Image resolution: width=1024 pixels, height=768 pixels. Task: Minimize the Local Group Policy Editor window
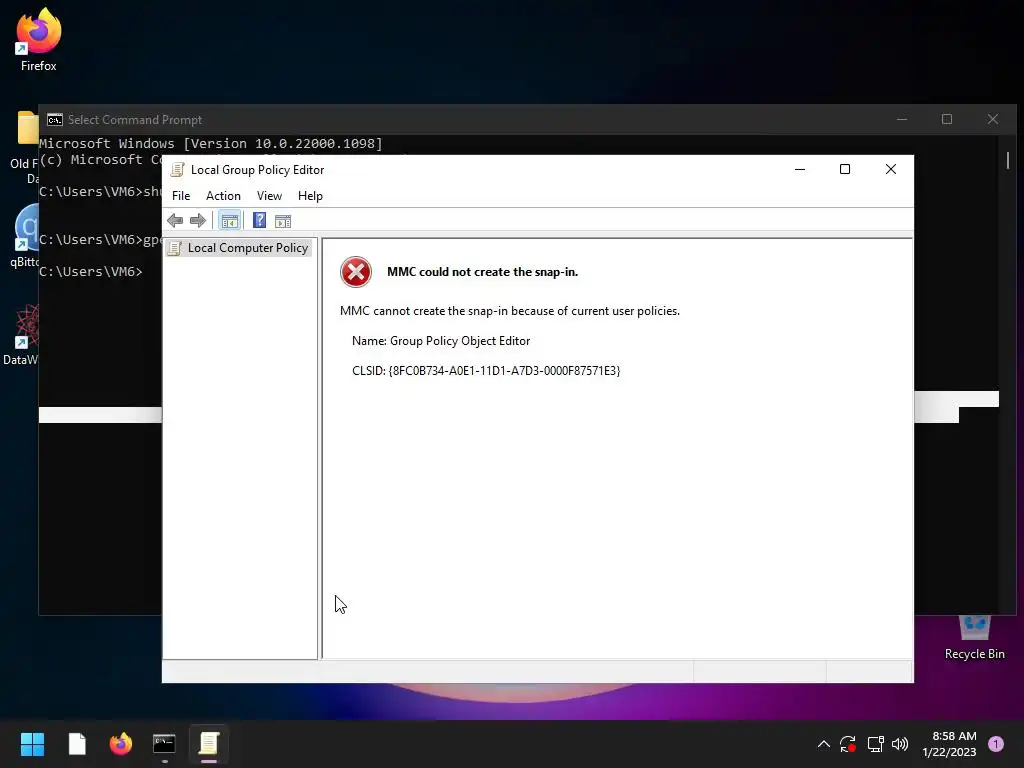tap(800, 169)
